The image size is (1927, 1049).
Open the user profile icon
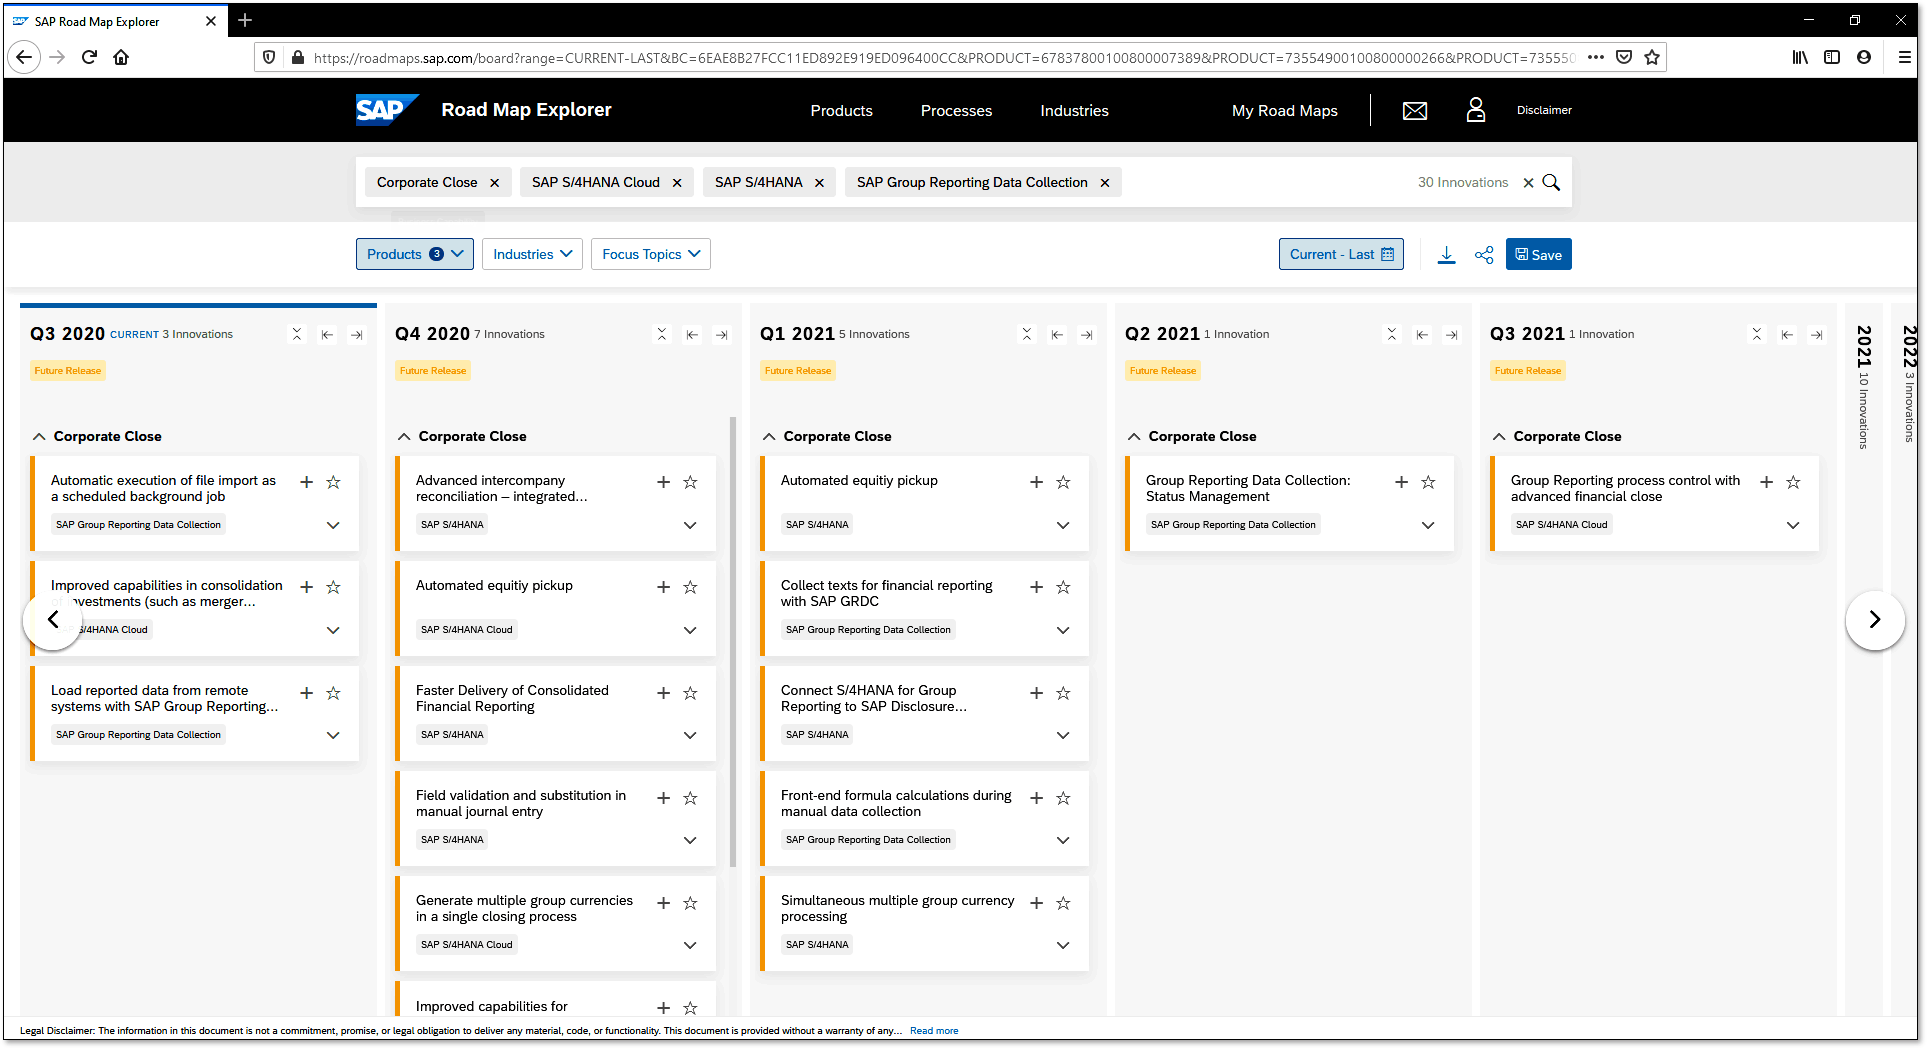pos(1475,110)
